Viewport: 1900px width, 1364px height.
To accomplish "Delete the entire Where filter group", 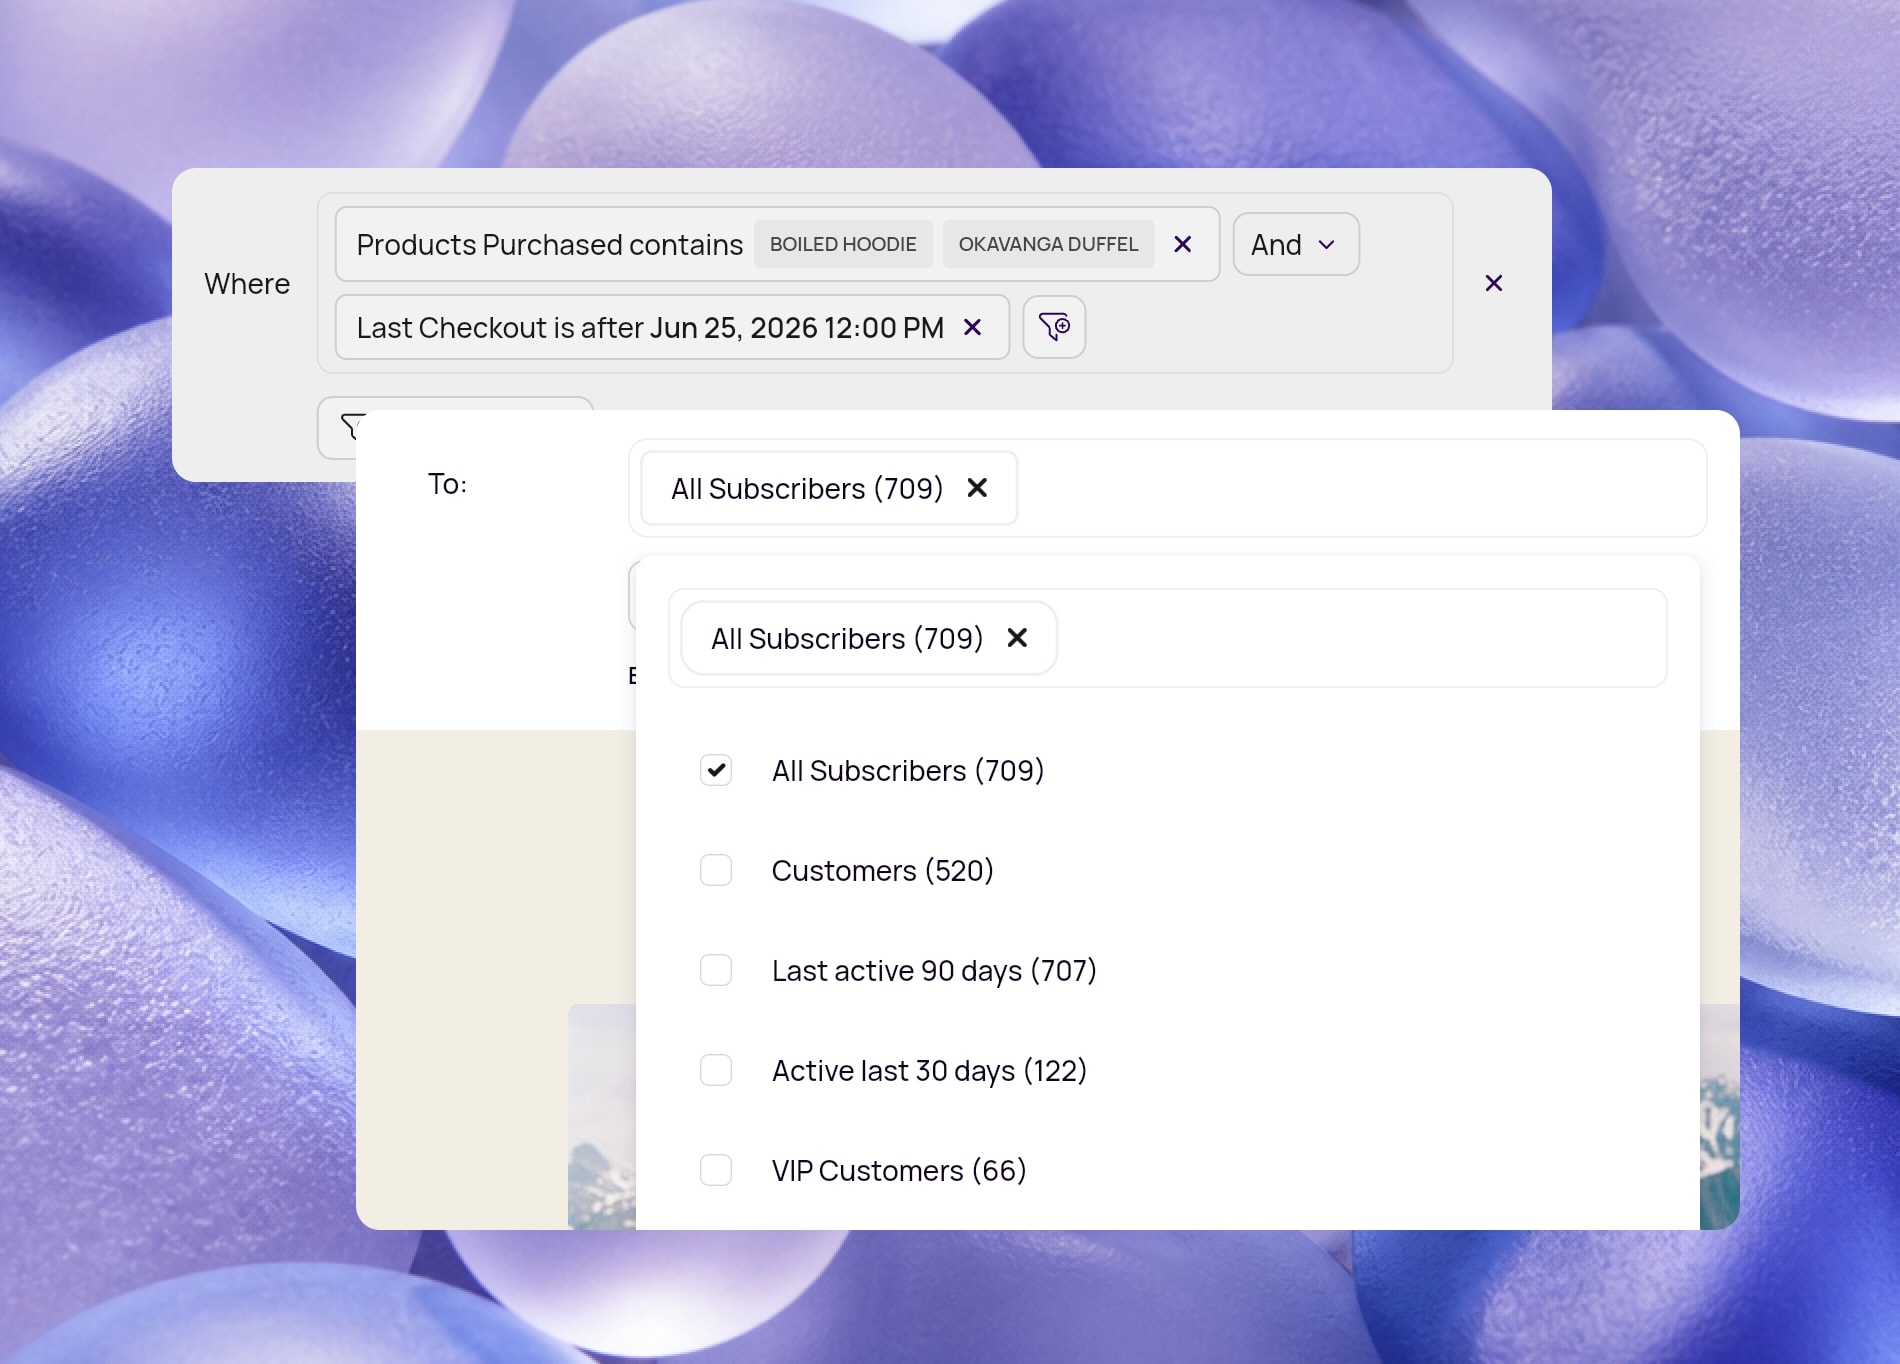I will [1494, 283].
